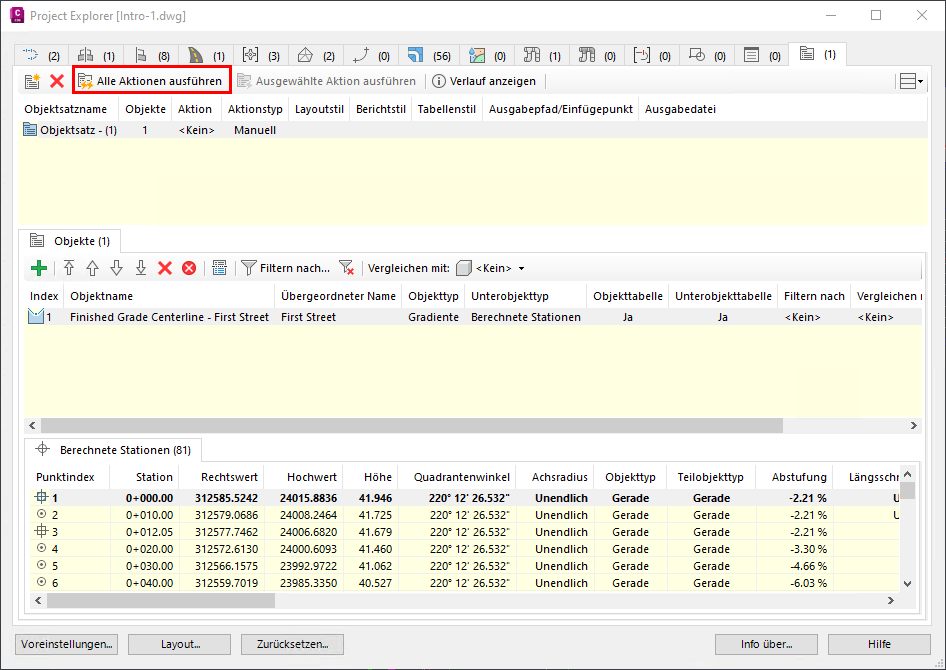This screenshot has height=670, width=946.
Task: Remove selected object with red X in objects toolbar
Action: coord(165,268)
